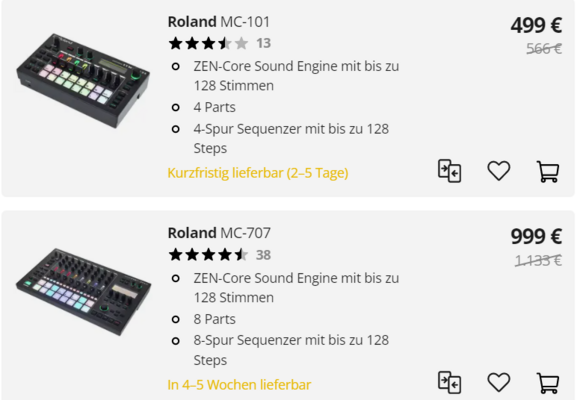
Task: Open star rating of MC-101
Action: (x=208, y=43)
